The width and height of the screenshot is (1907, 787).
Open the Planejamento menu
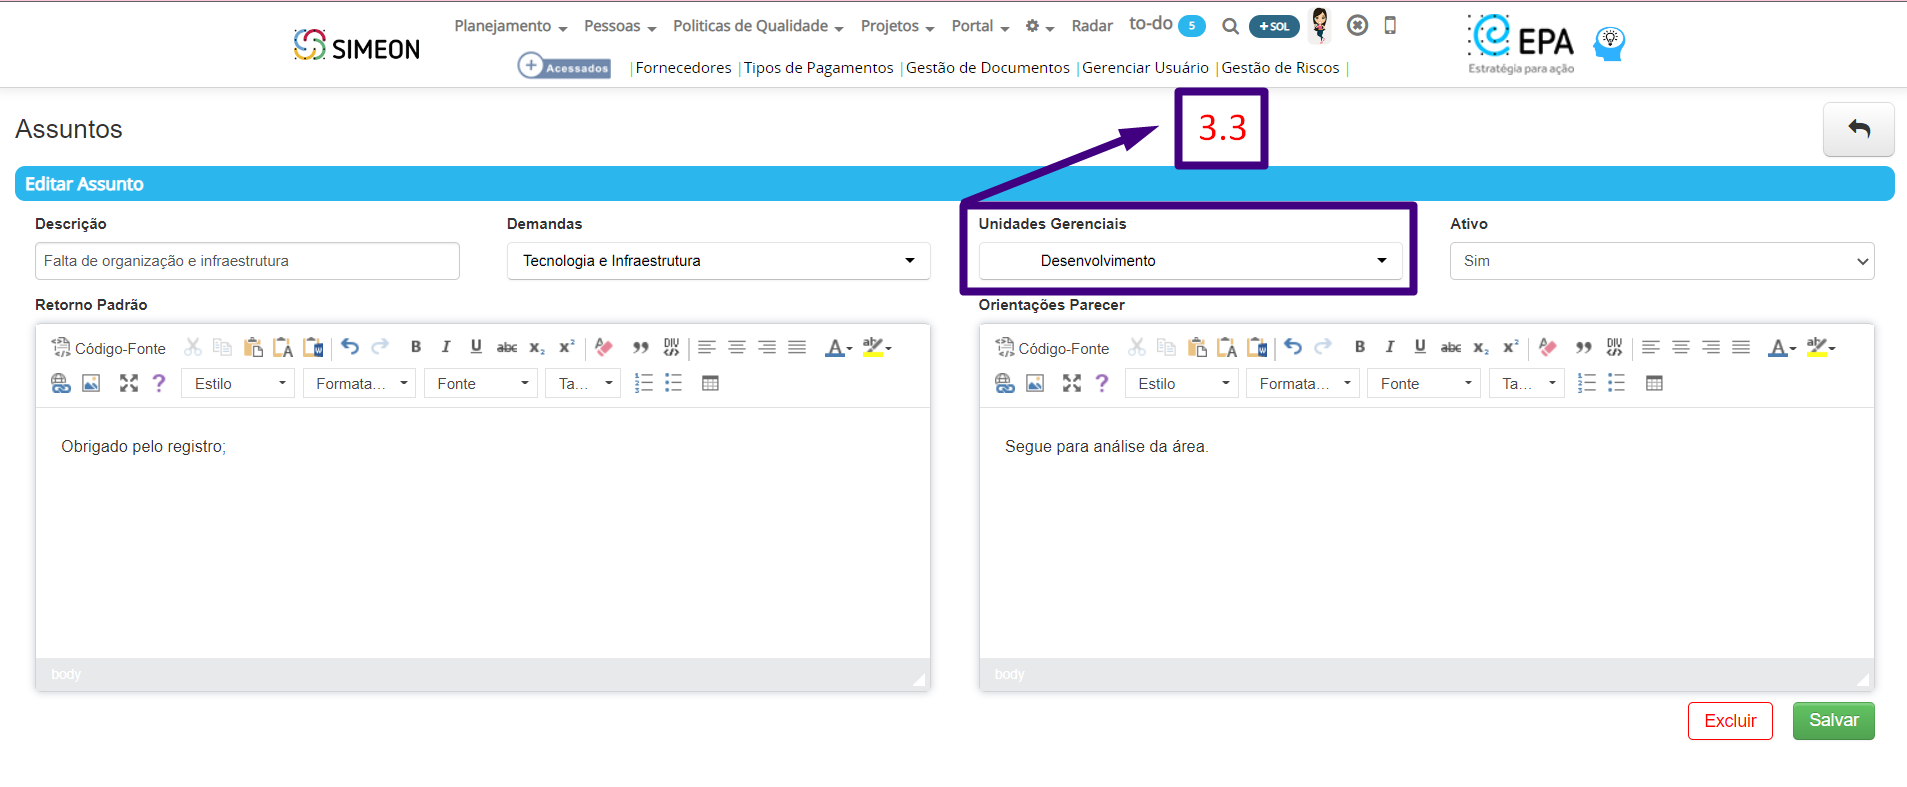(510, 26)
